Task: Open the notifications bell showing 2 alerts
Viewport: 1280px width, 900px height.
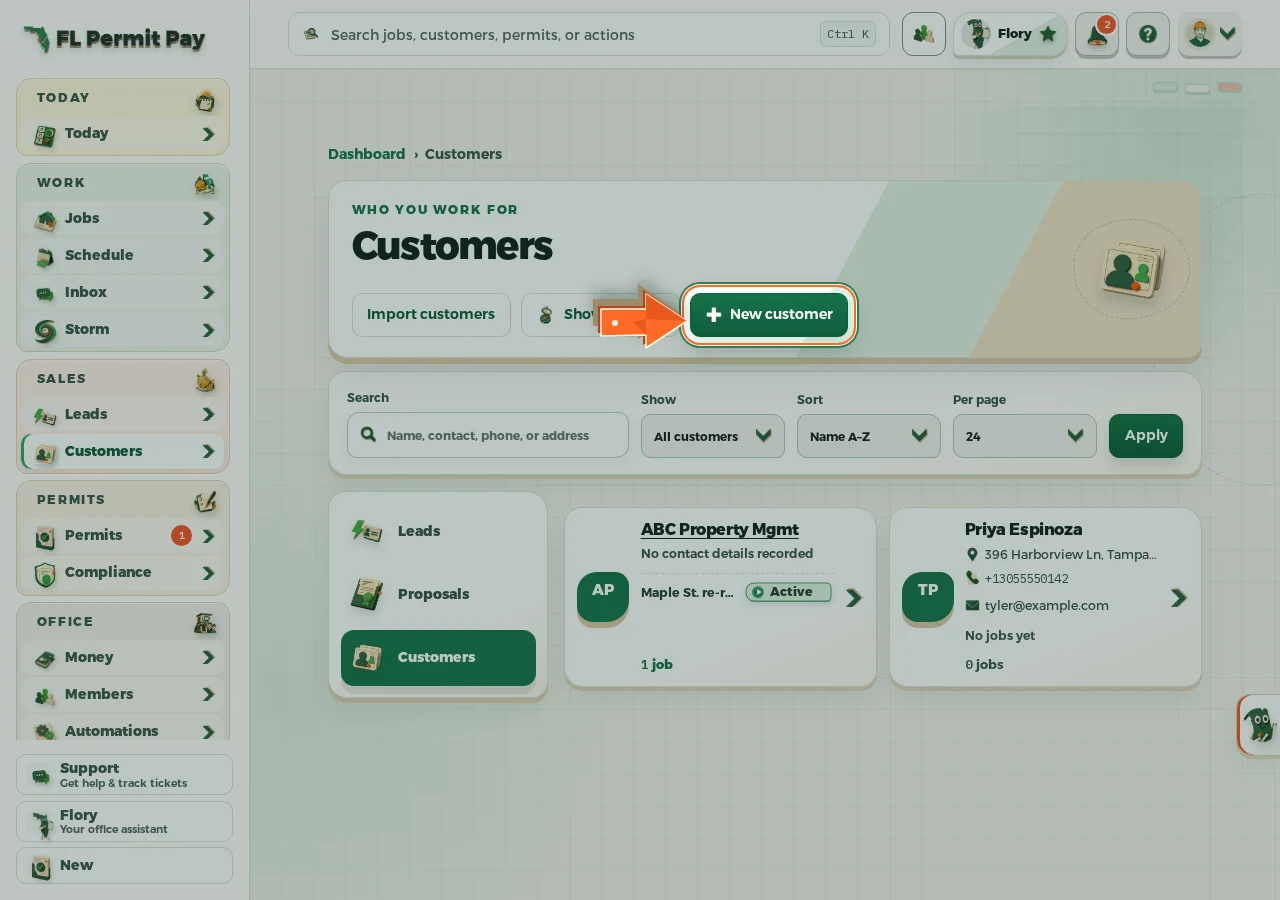Action: (1097, 34)
